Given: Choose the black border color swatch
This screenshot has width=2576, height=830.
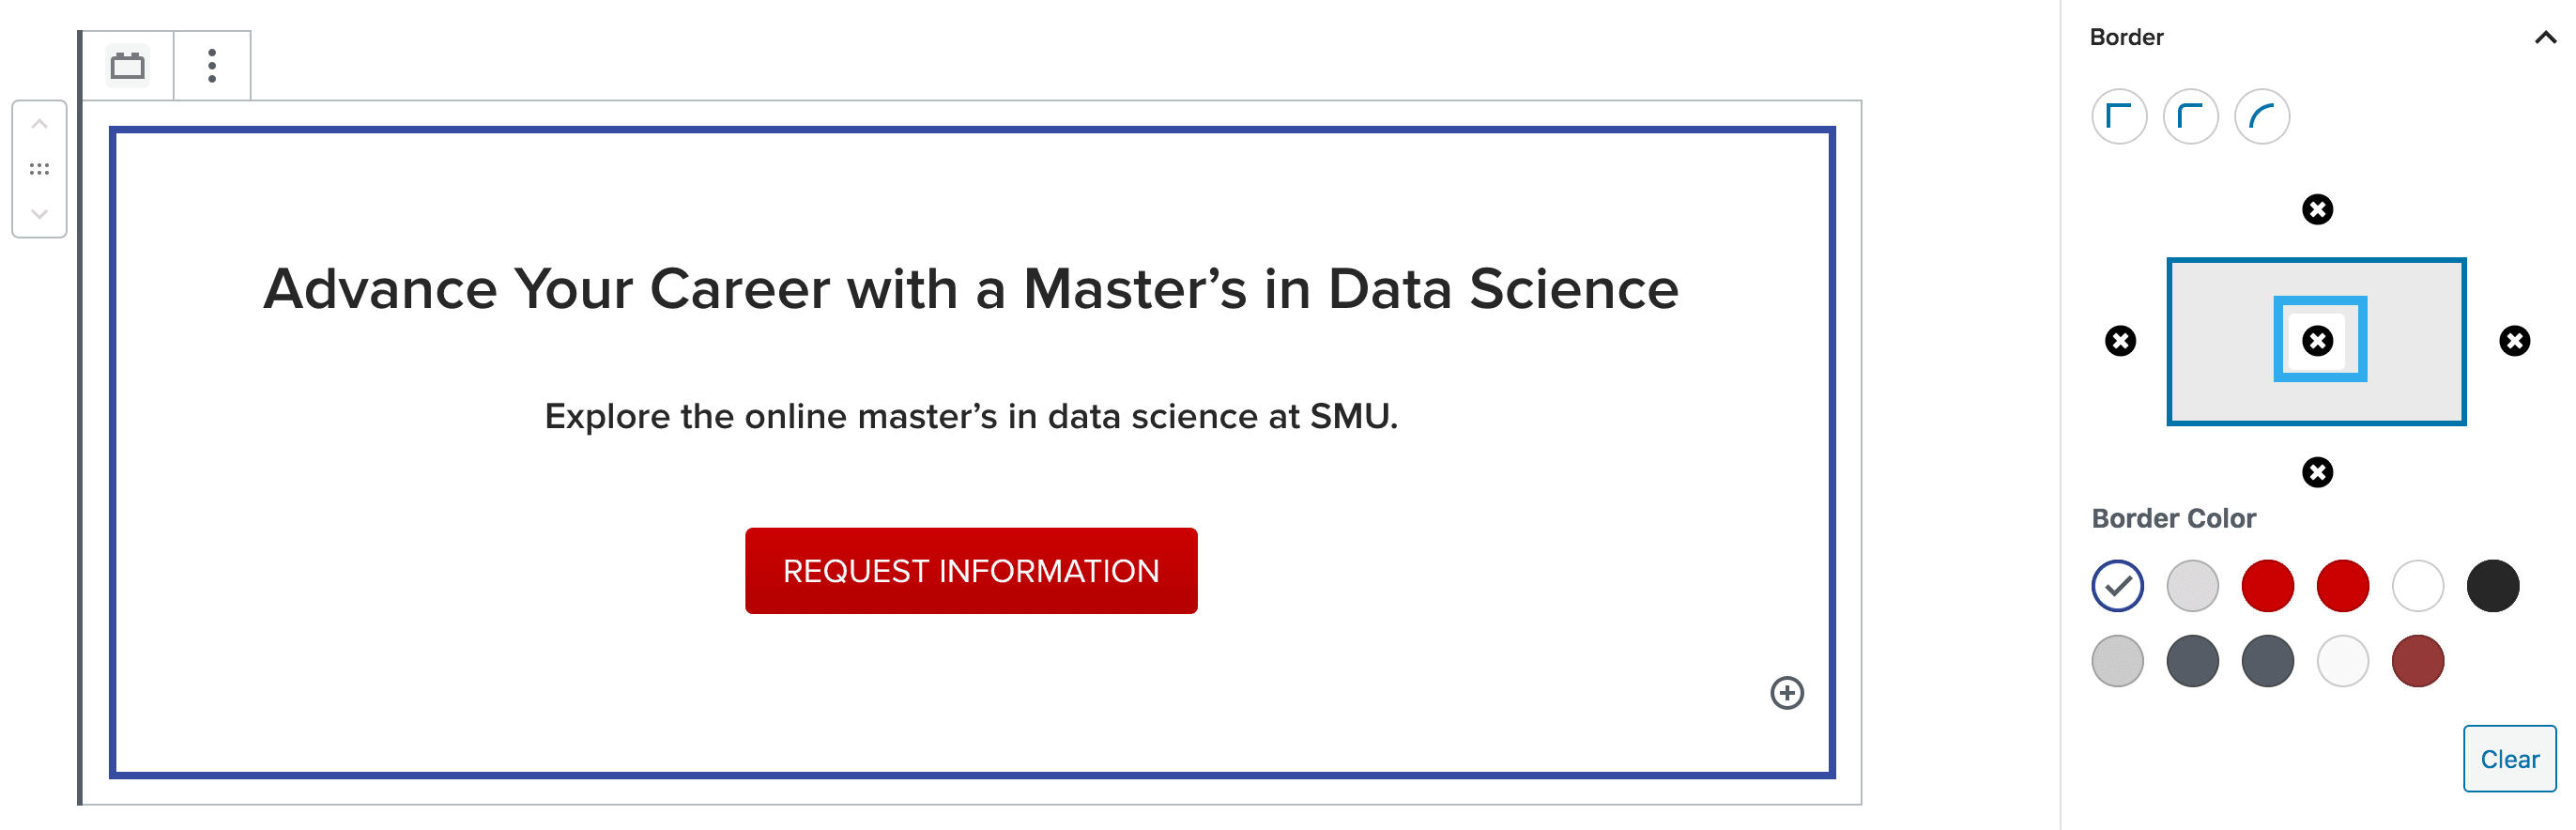Looking at the screenshot, I should (x=2492, y=586).
